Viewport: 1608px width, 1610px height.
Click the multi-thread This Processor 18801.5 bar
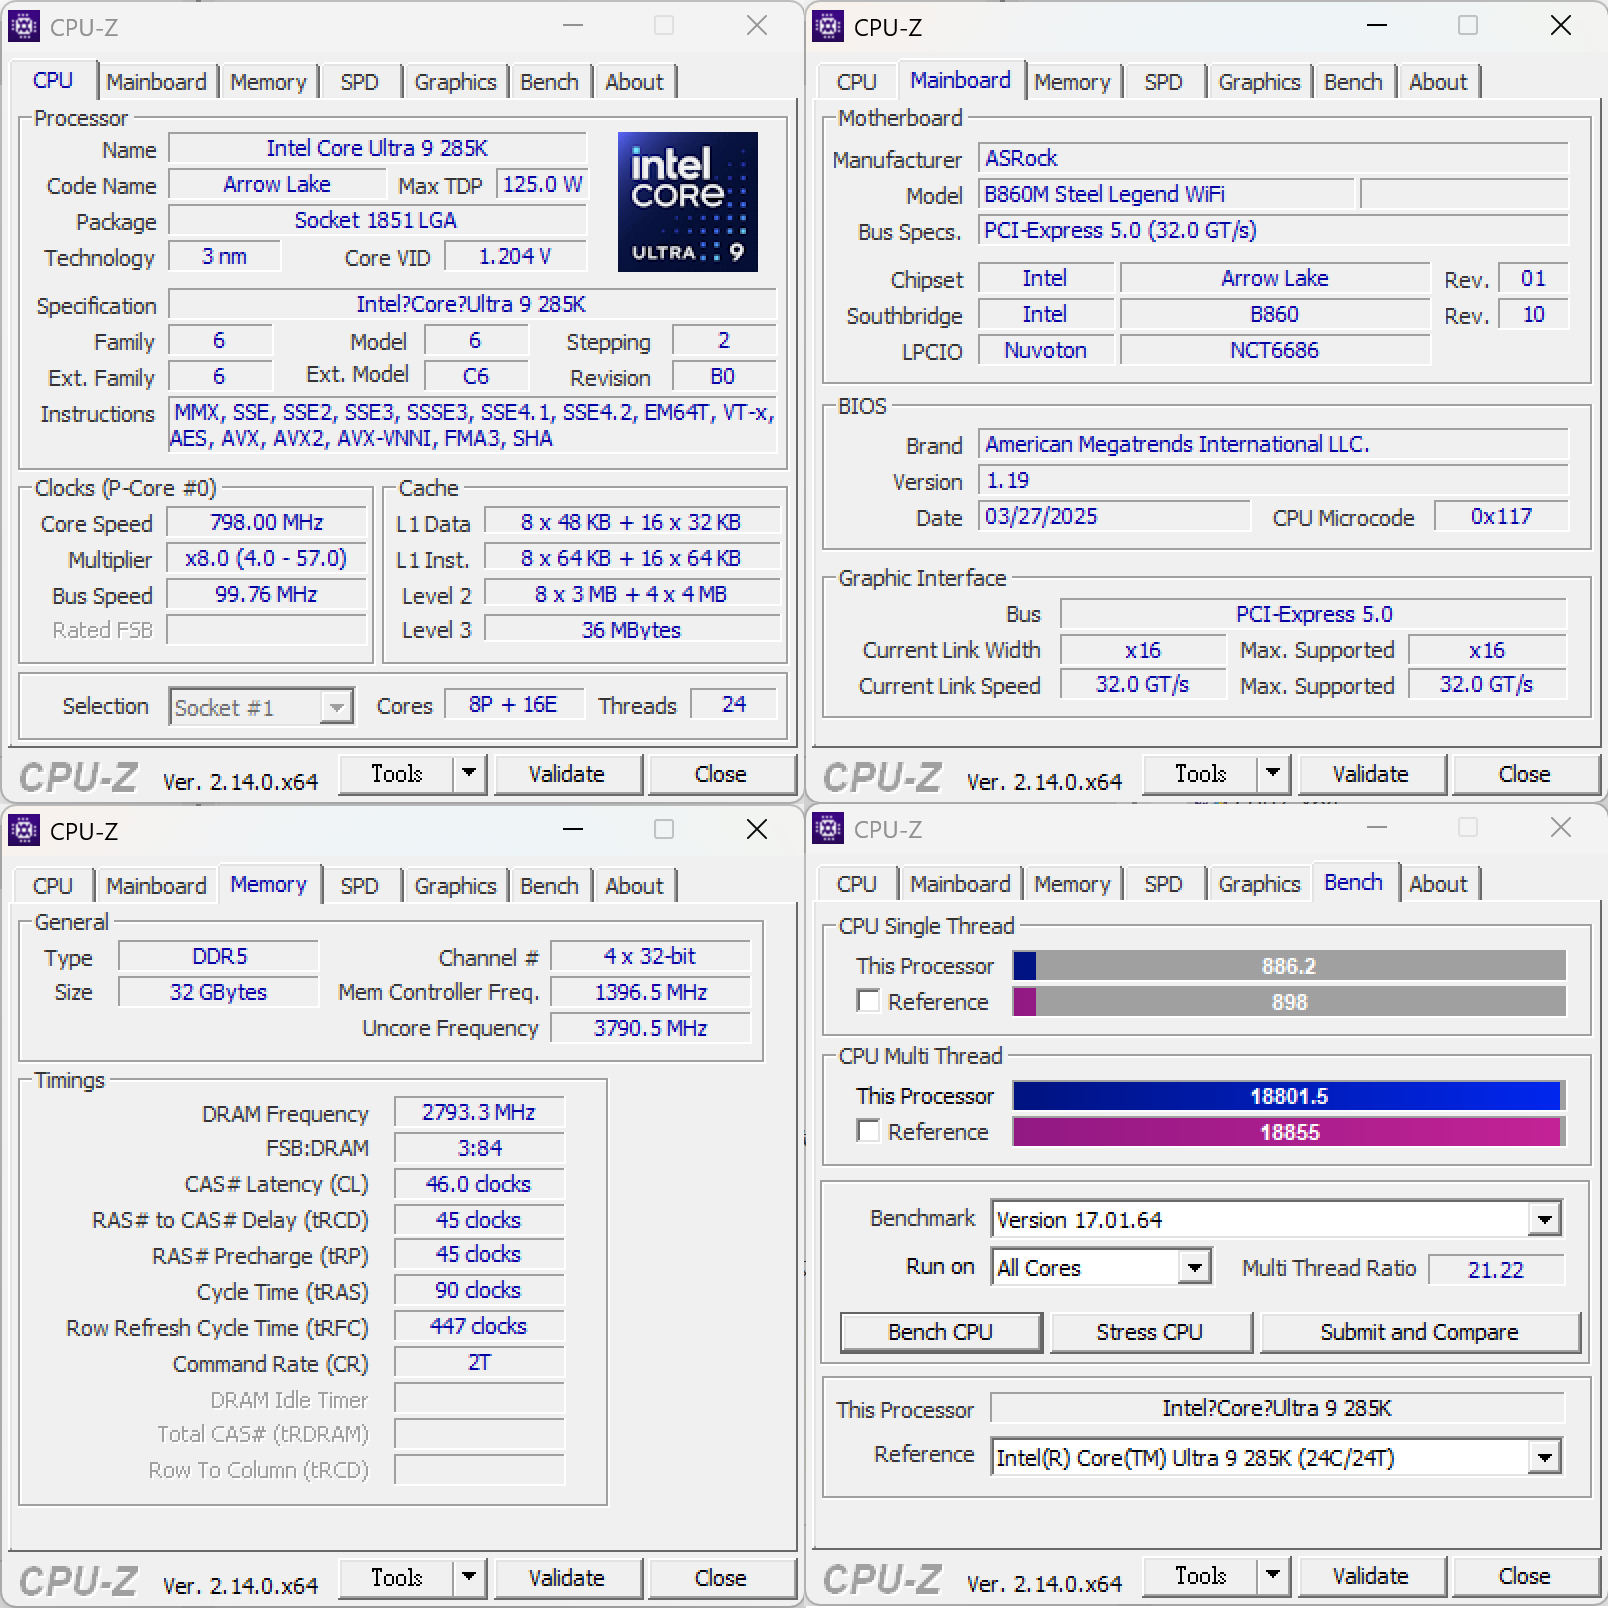pos(1288,1096)
